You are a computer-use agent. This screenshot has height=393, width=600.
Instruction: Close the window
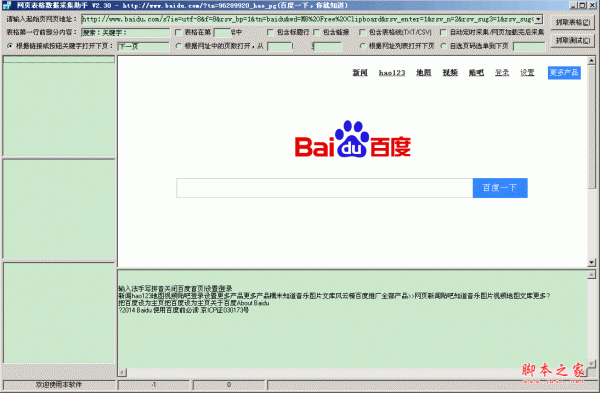(x=592, y=5)
